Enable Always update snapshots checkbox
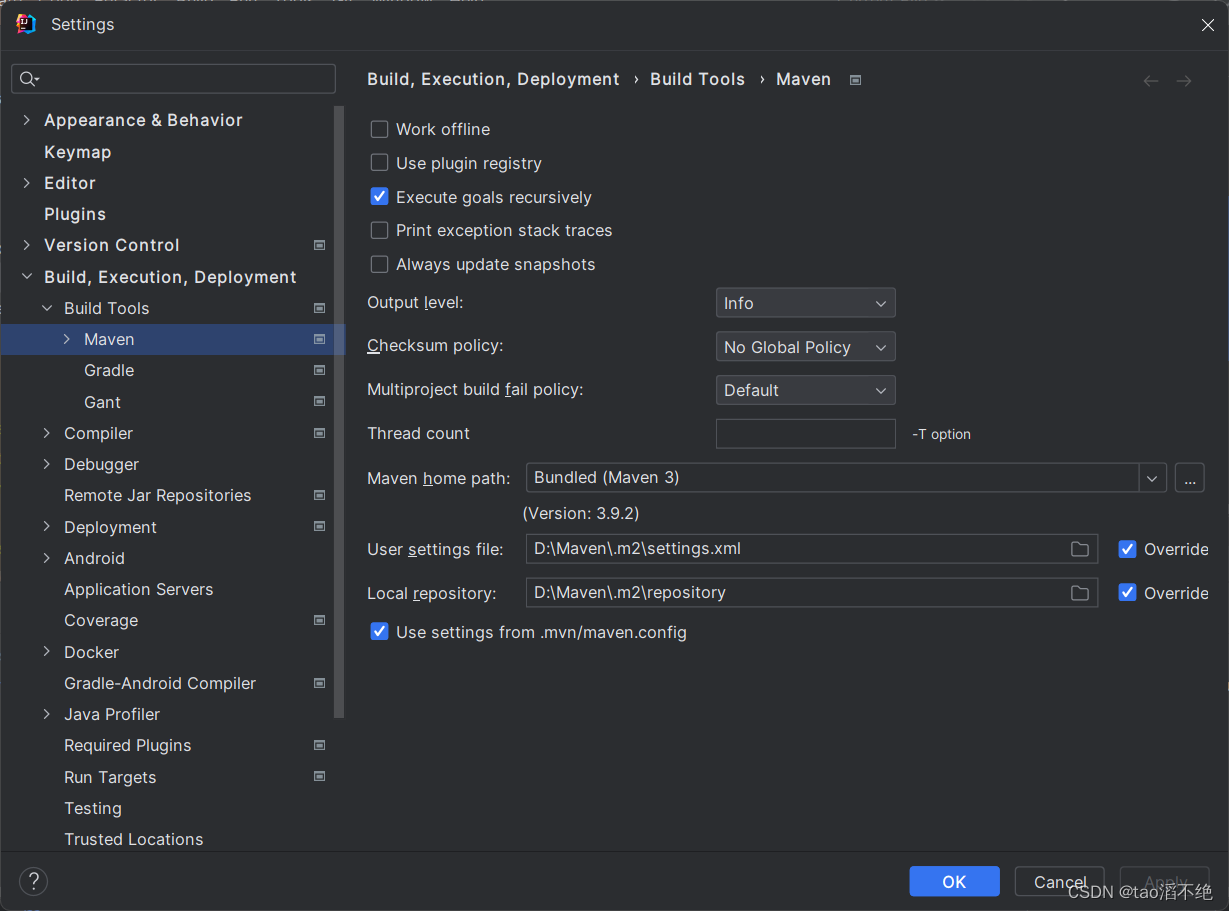Viewport: 1229px width, 911px height. (379, 264)
